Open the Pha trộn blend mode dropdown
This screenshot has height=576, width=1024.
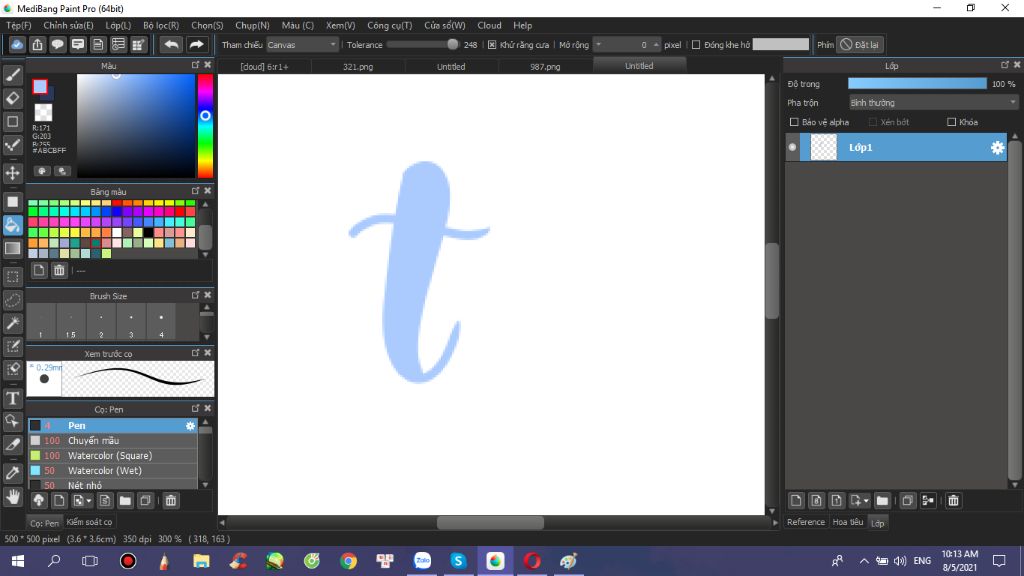pos(932,102)
